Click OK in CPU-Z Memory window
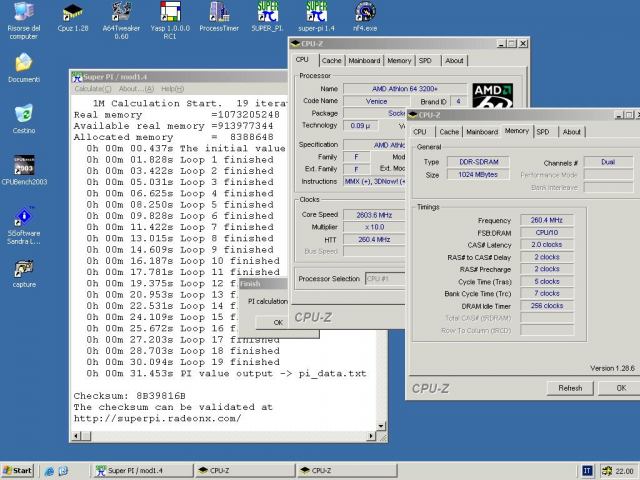 tap(620, 388)
